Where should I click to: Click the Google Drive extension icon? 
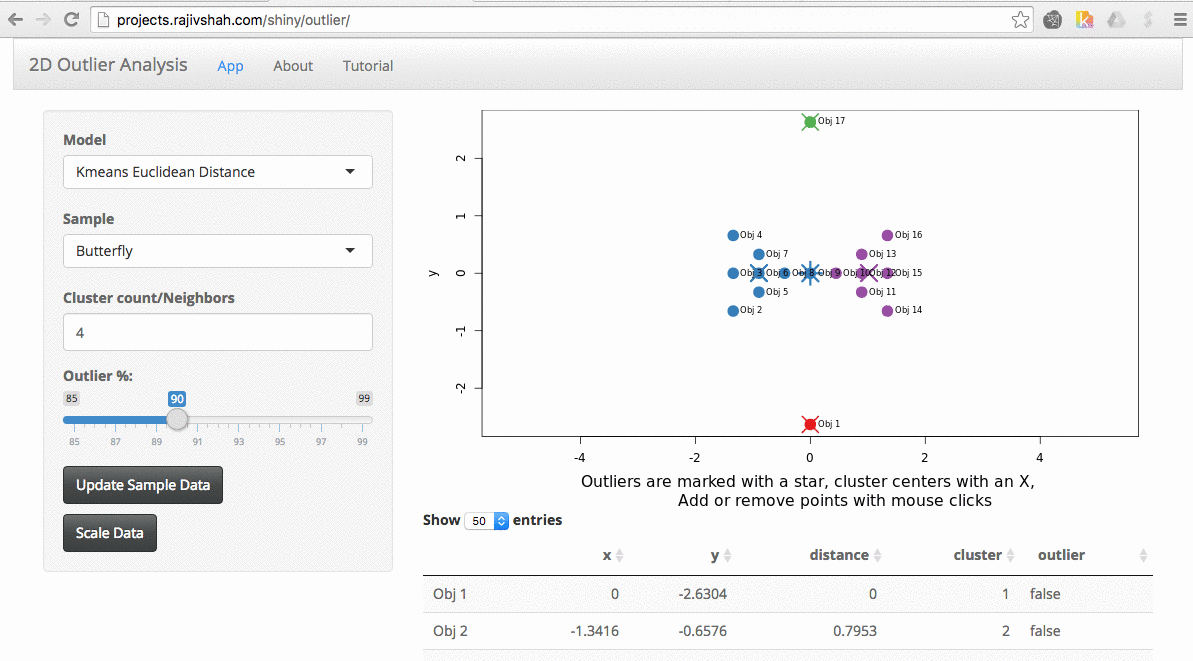tap(1116, 19)
